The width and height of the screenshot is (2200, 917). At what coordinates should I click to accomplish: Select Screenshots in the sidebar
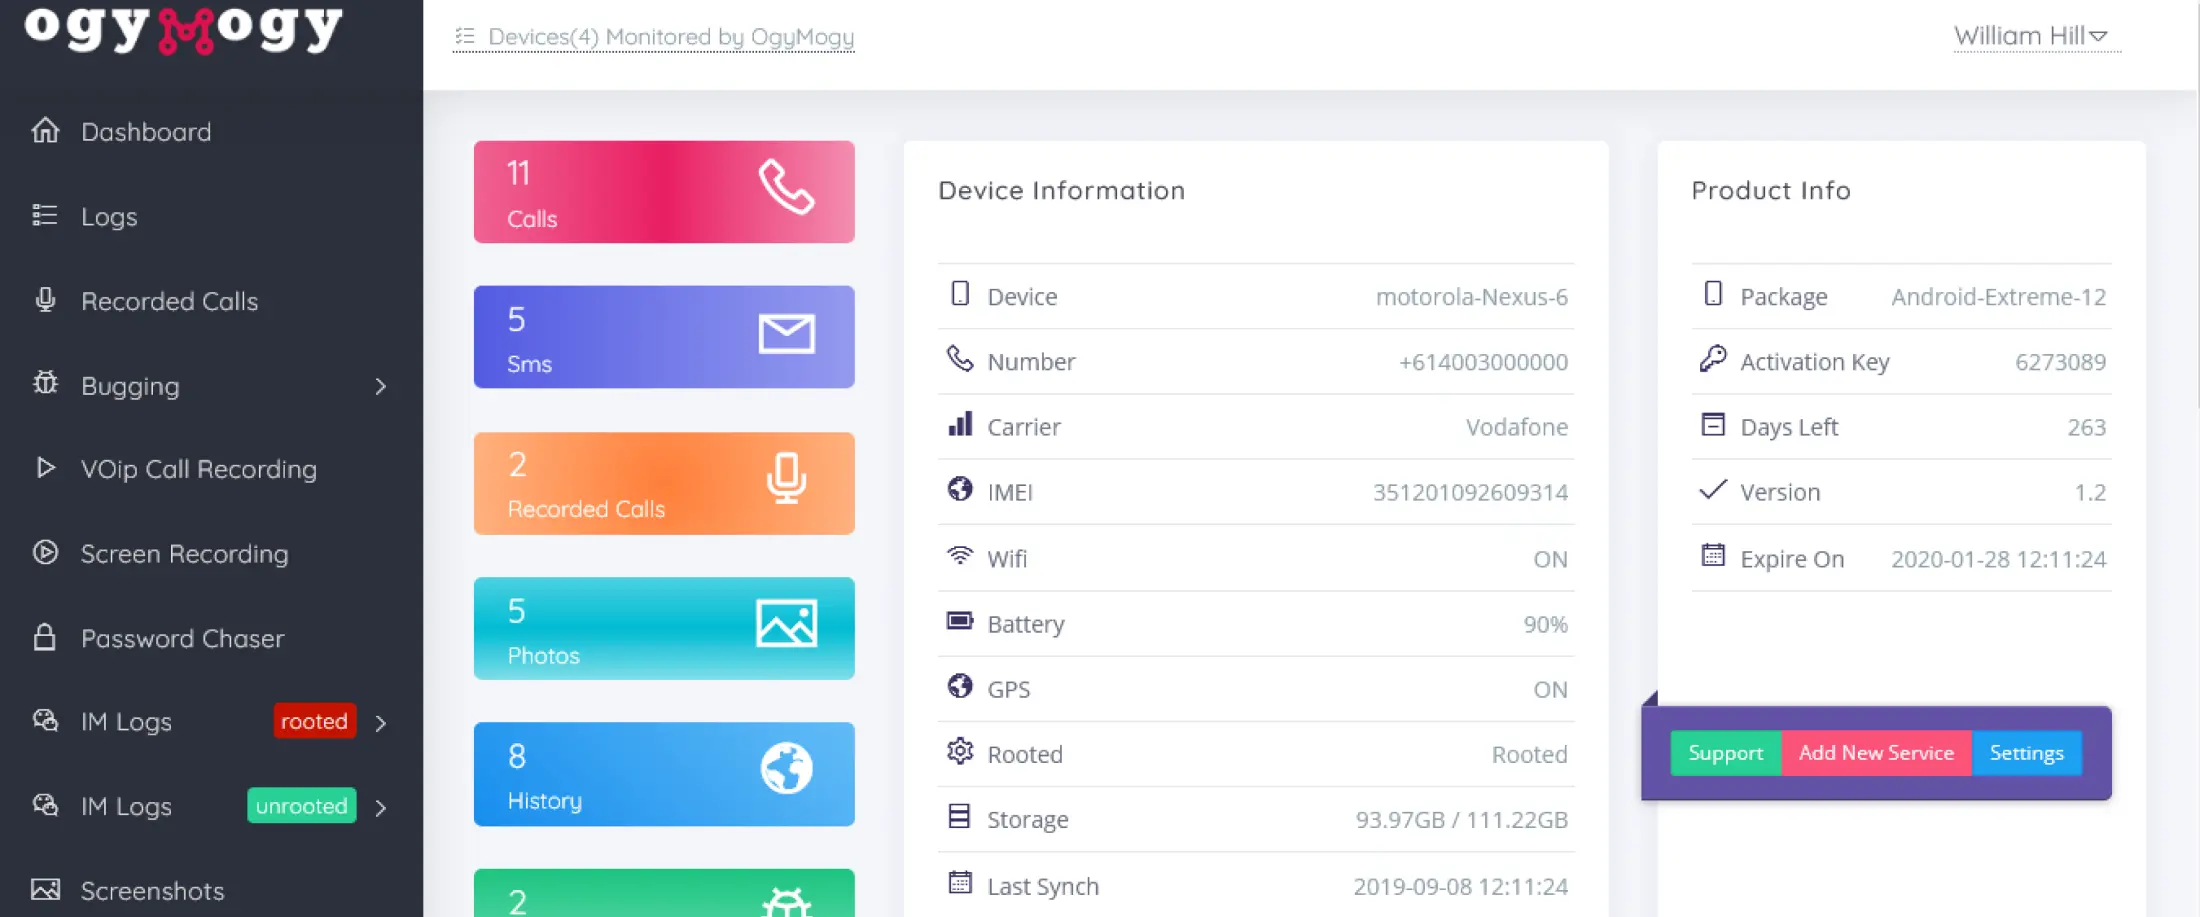[152, 890]
